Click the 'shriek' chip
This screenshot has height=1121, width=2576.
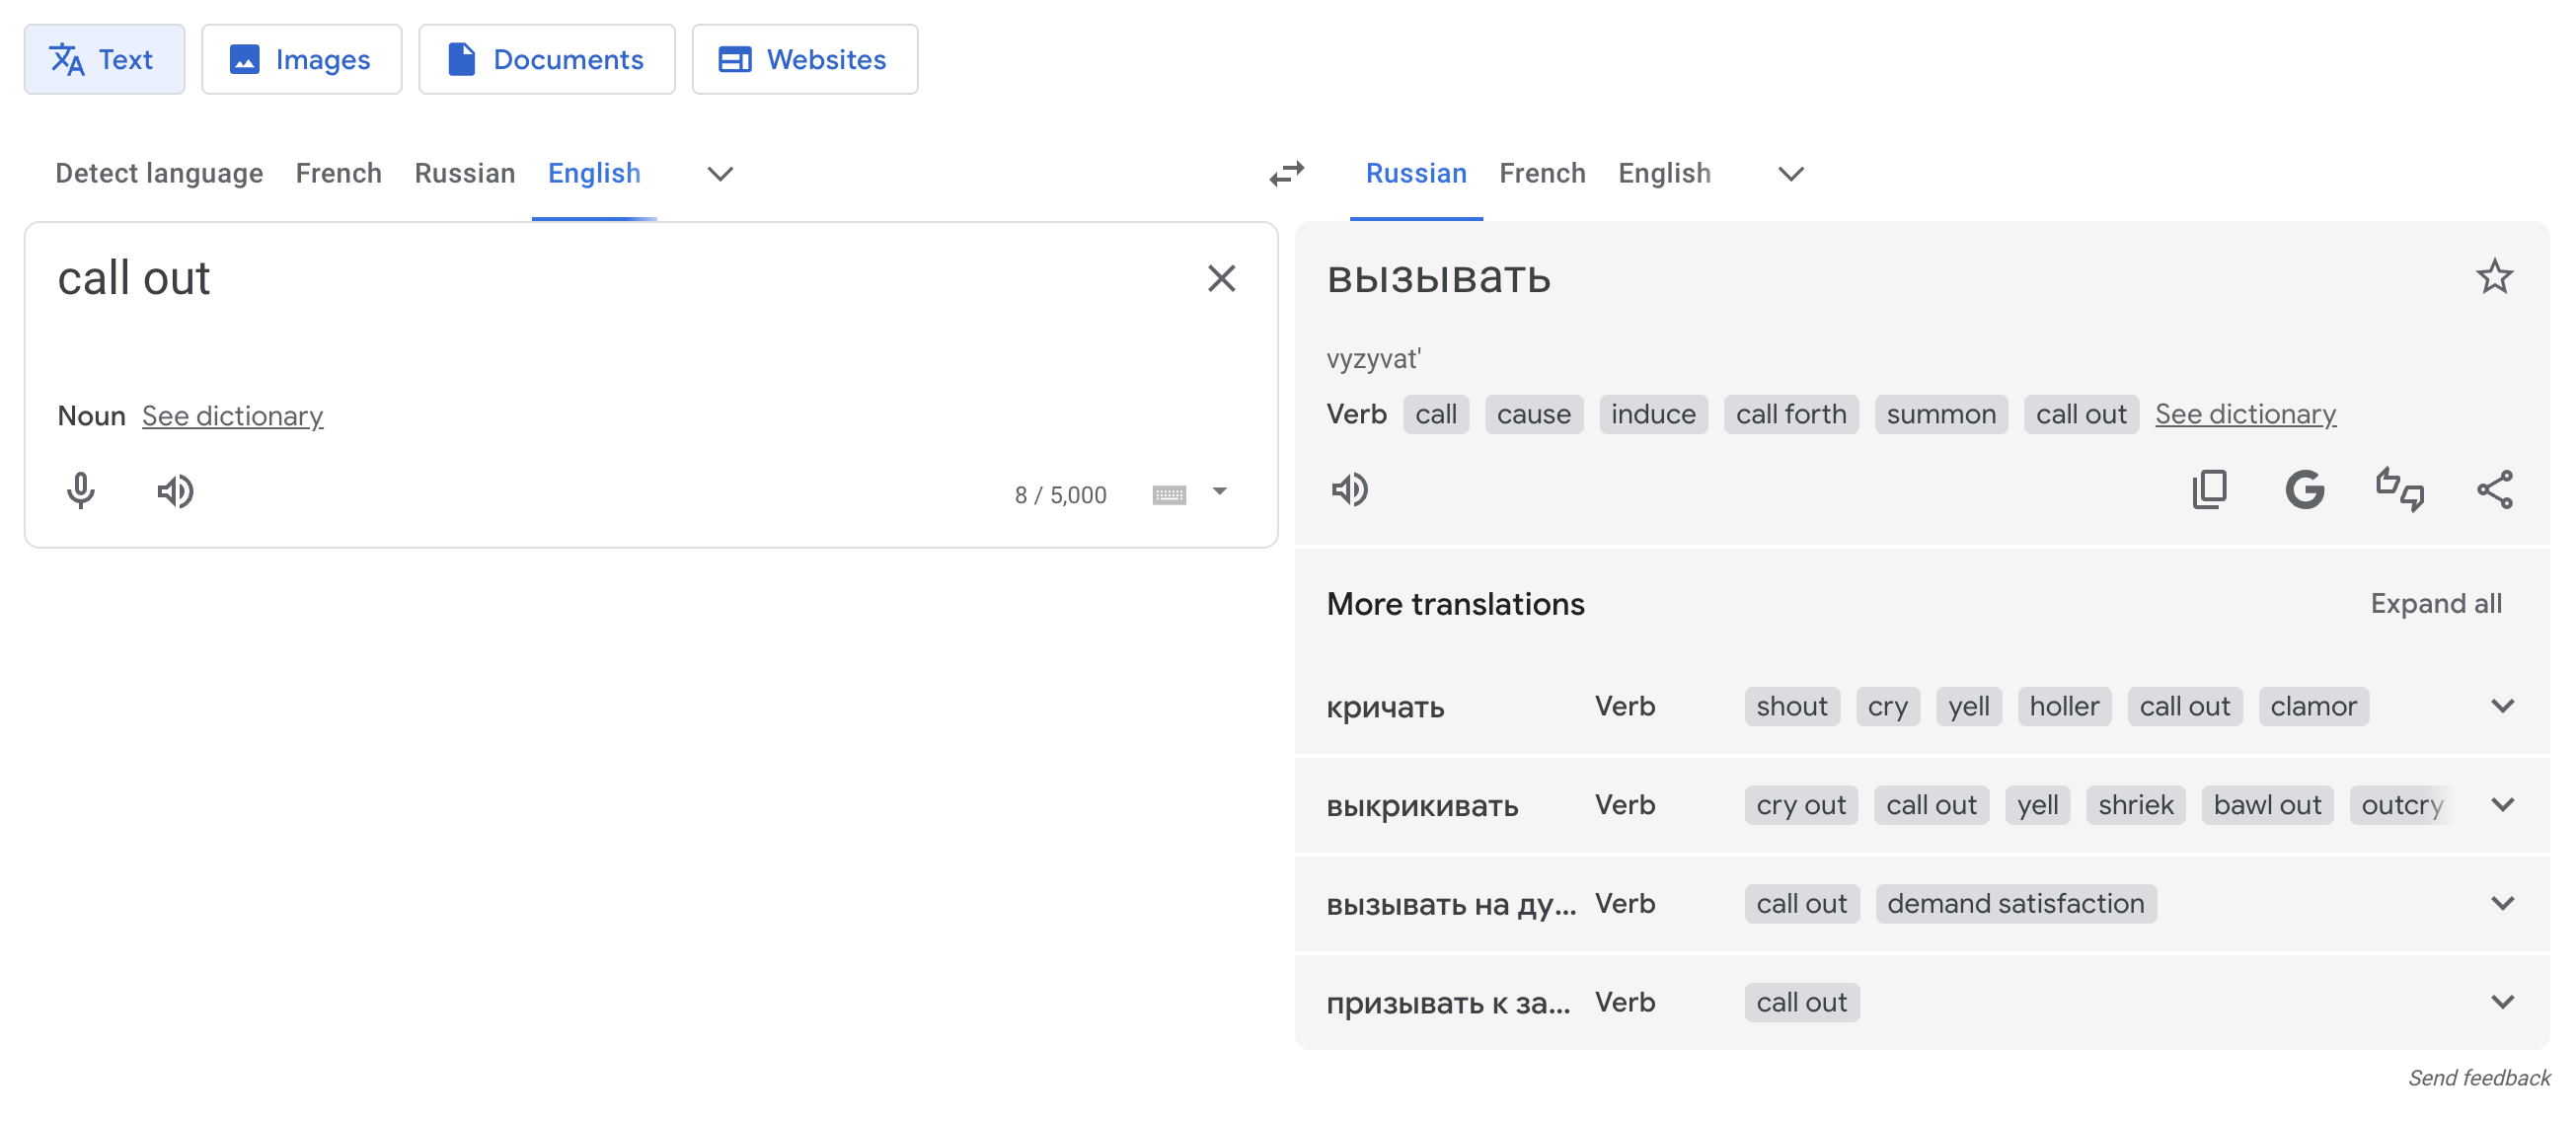click(2135, 804)
